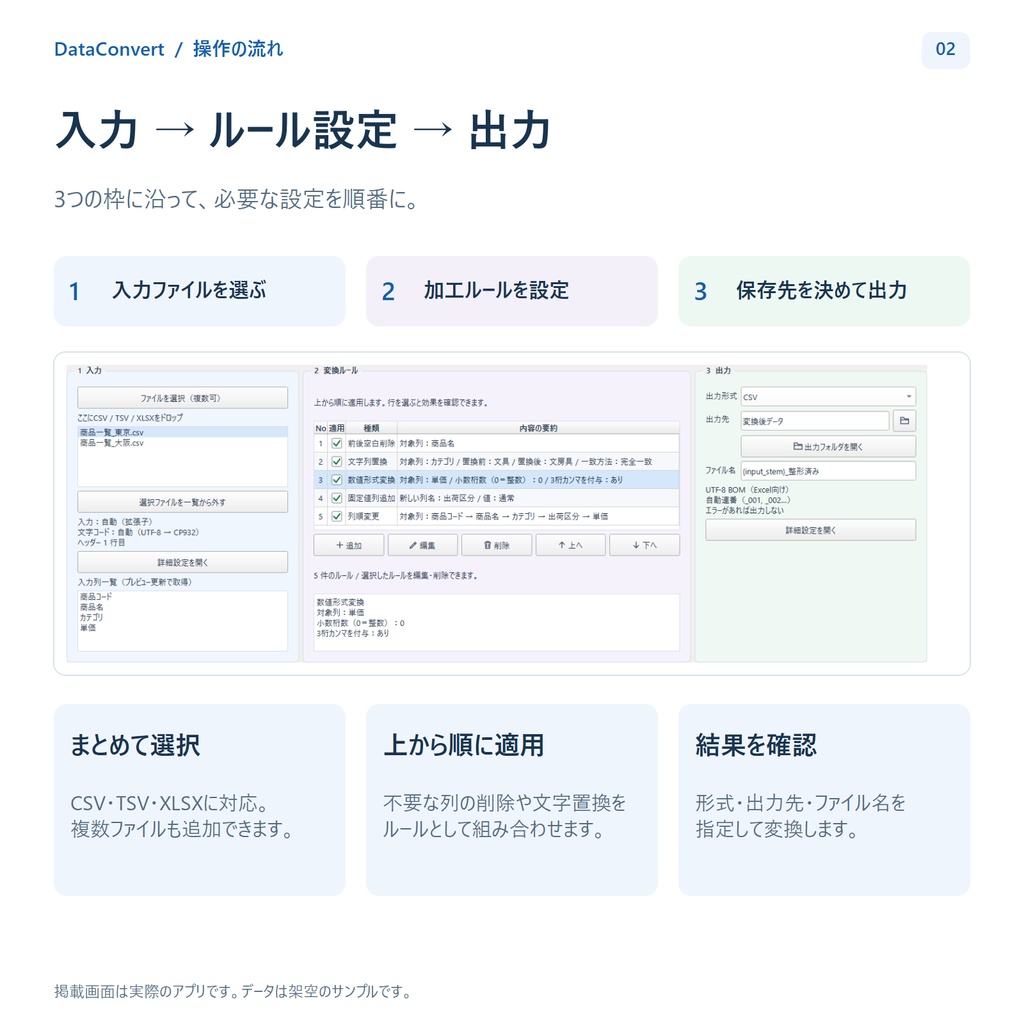The image size is (1024, 1024).
Task: Select the 前後空白削除 type cell
Action: point(371,443)
